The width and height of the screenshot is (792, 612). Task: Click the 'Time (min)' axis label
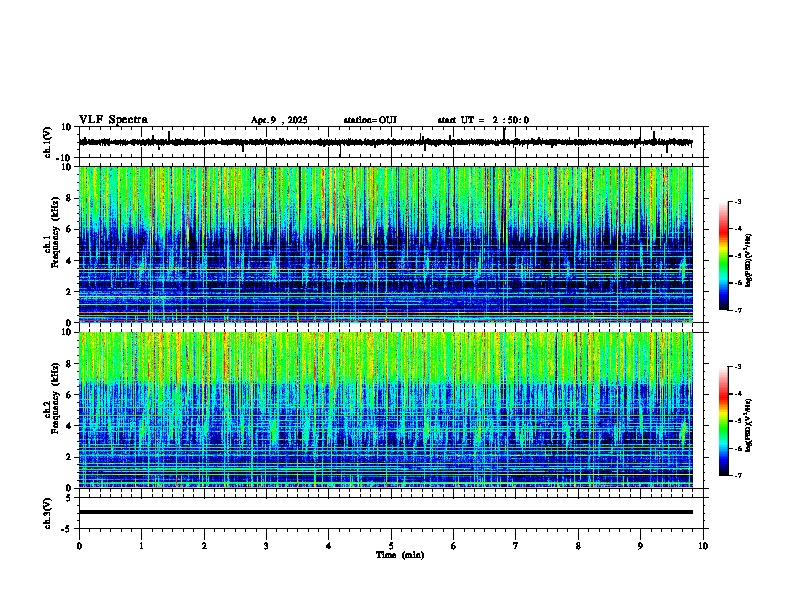click(400, 555)
